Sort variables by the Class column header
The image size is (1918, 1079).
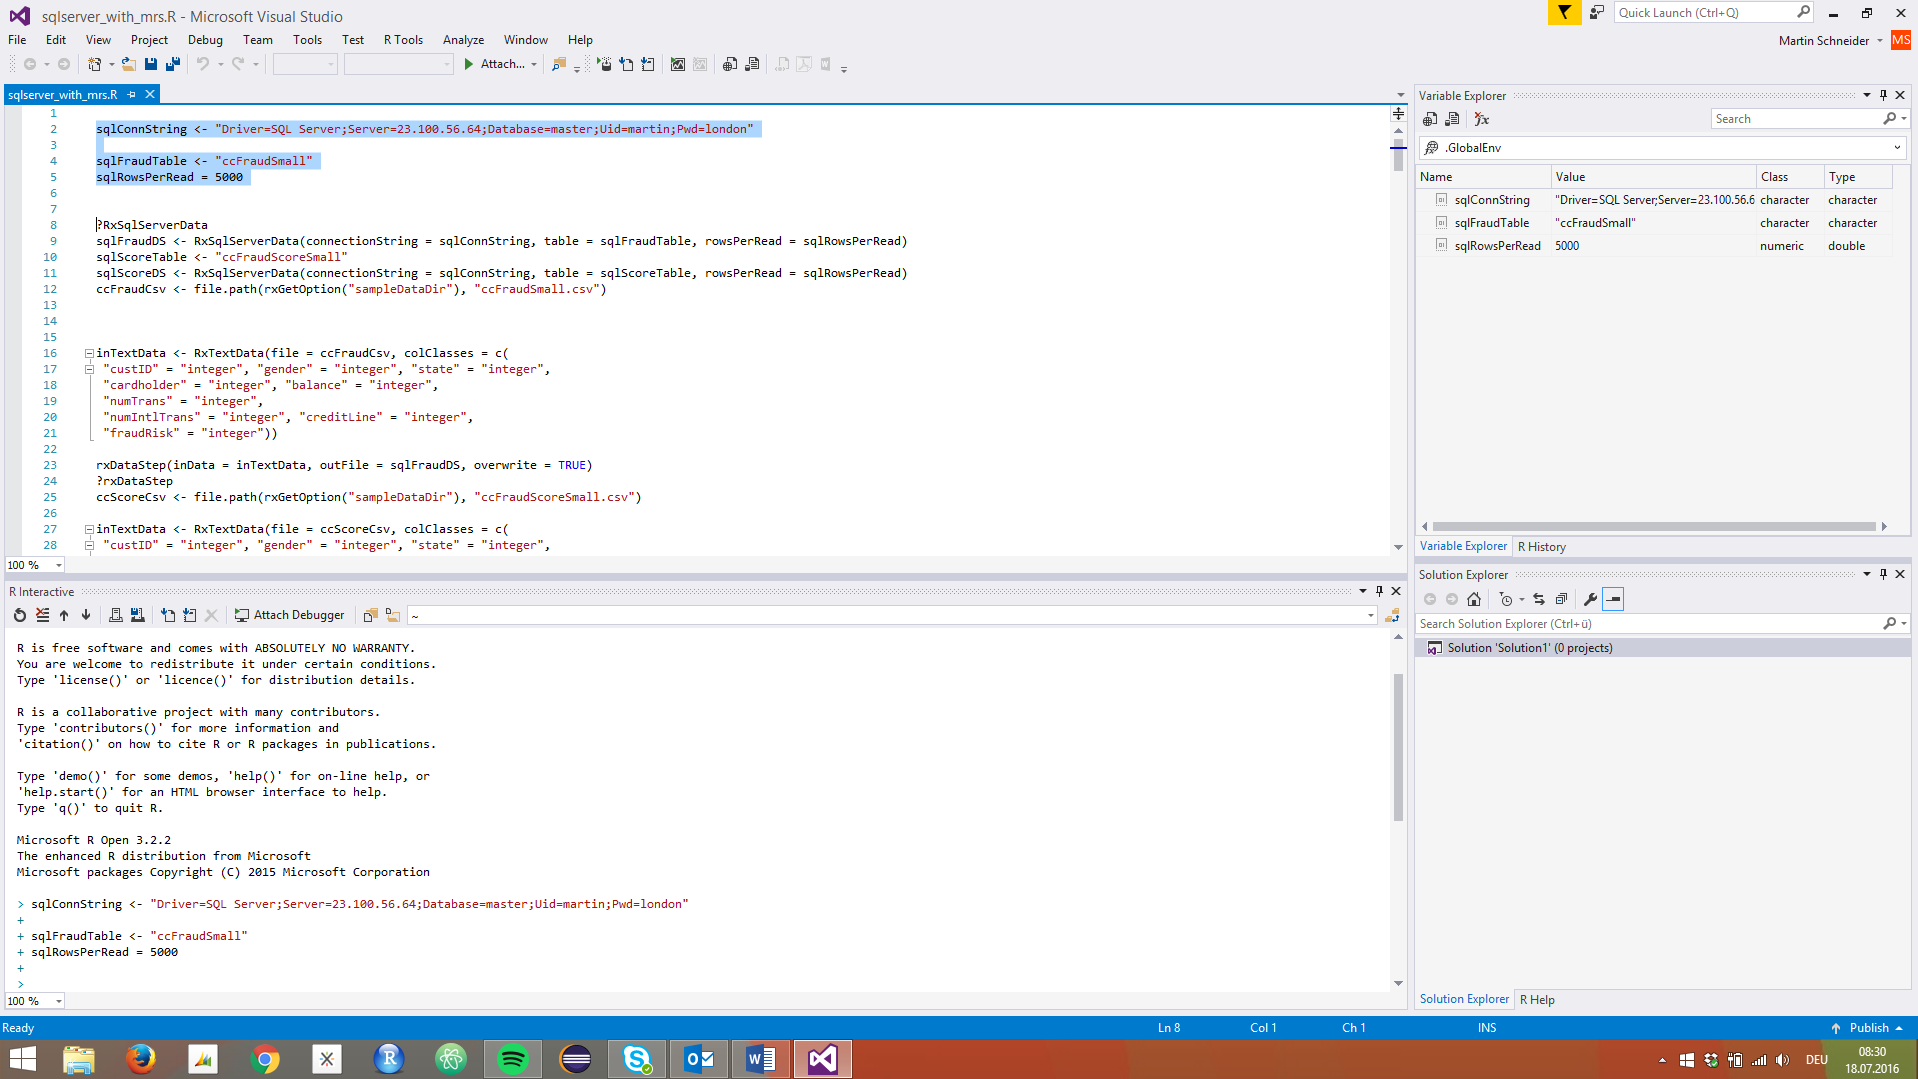point(1790,177)
